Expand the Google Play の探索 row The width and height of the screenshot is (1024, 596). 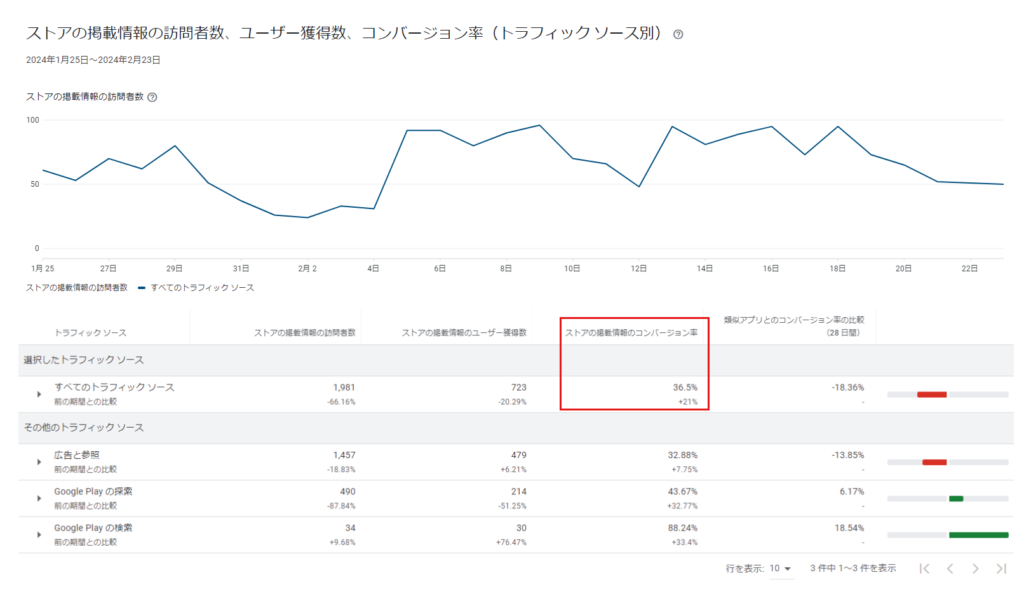coord(39,499)
